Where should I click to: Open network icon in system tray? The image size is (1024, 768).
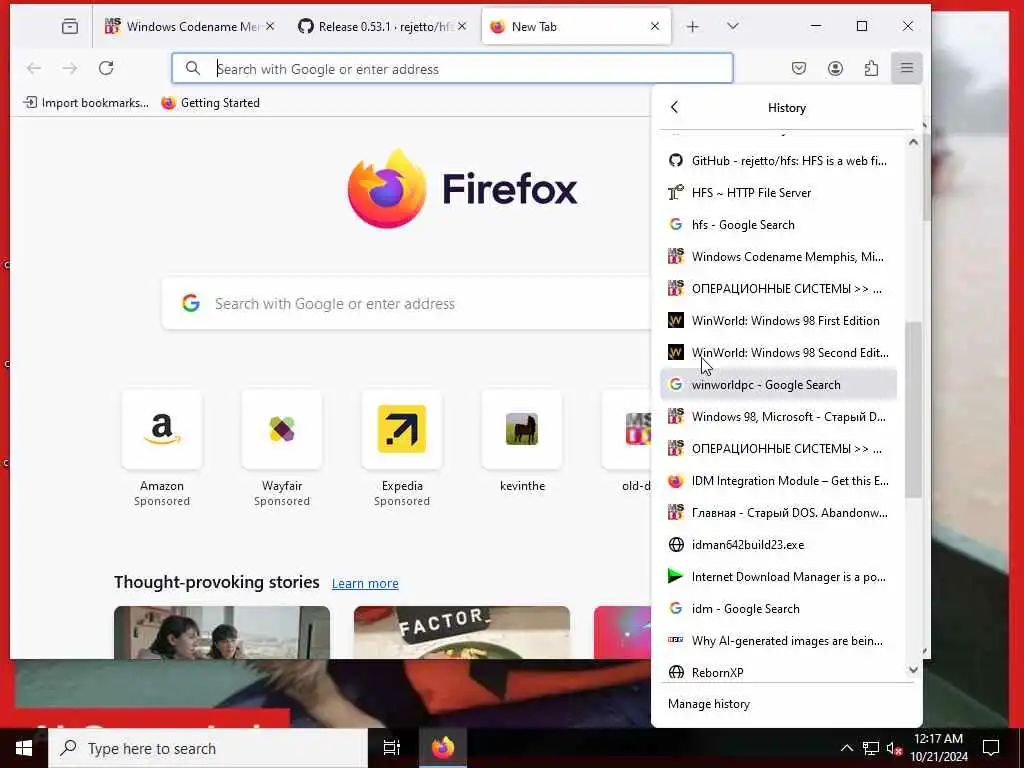pyautogui.click(x=871, y=748)
